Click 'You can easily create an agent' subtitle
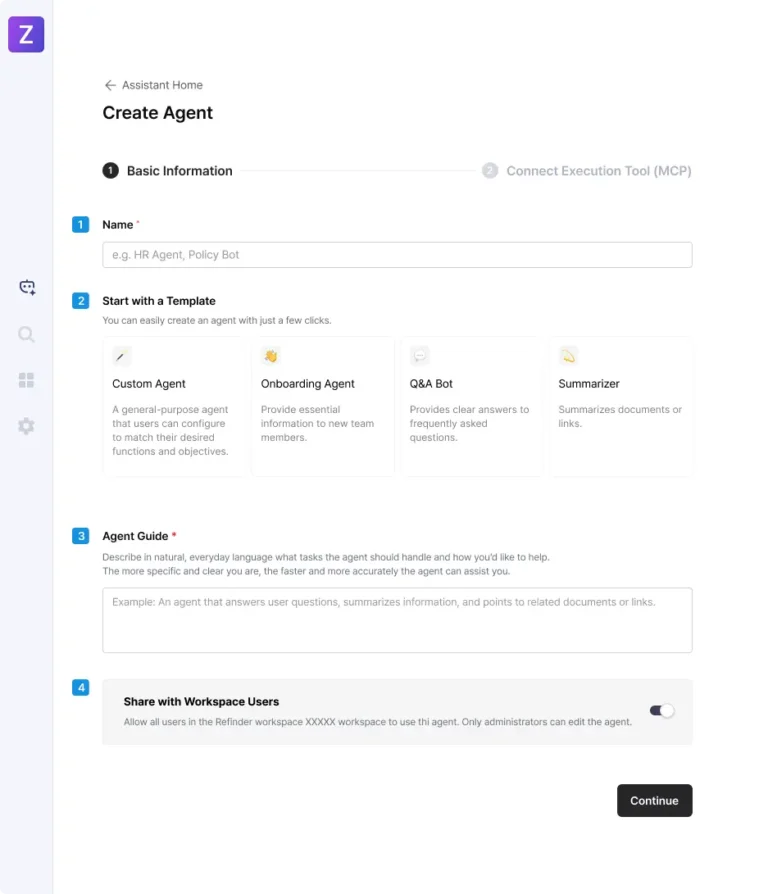The width and height of the screenshot is (768, 894). coord(217,320)
